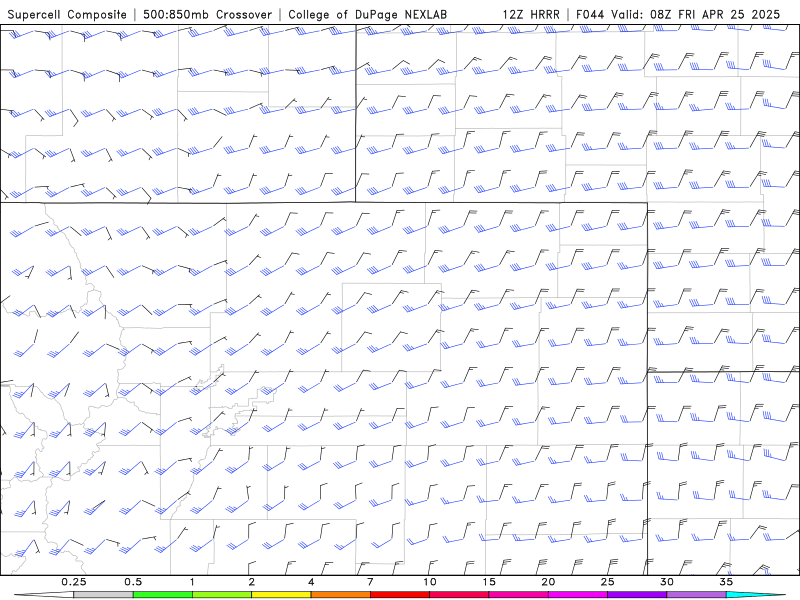Select the yellow 2–4 color bar segment

pyautogui.click(x=281, y=595)
